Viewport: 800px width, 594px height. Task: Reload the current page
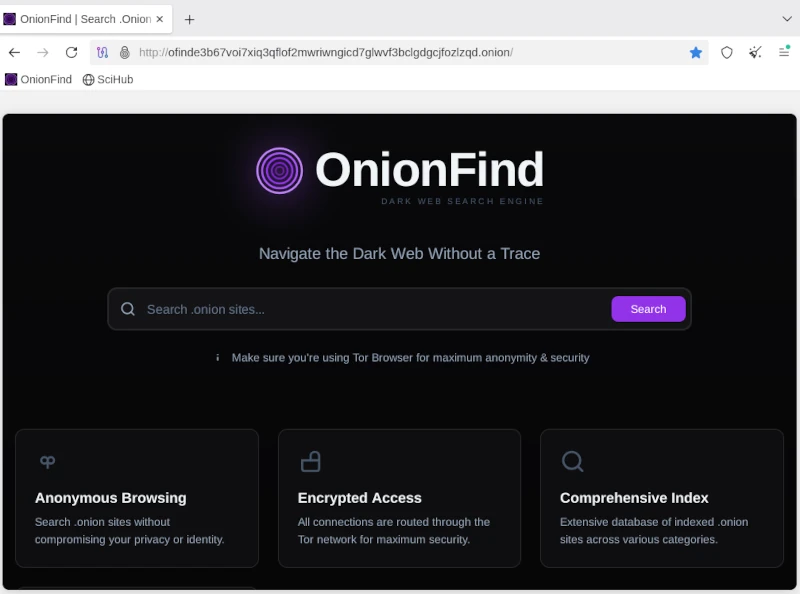pos(71,52)
